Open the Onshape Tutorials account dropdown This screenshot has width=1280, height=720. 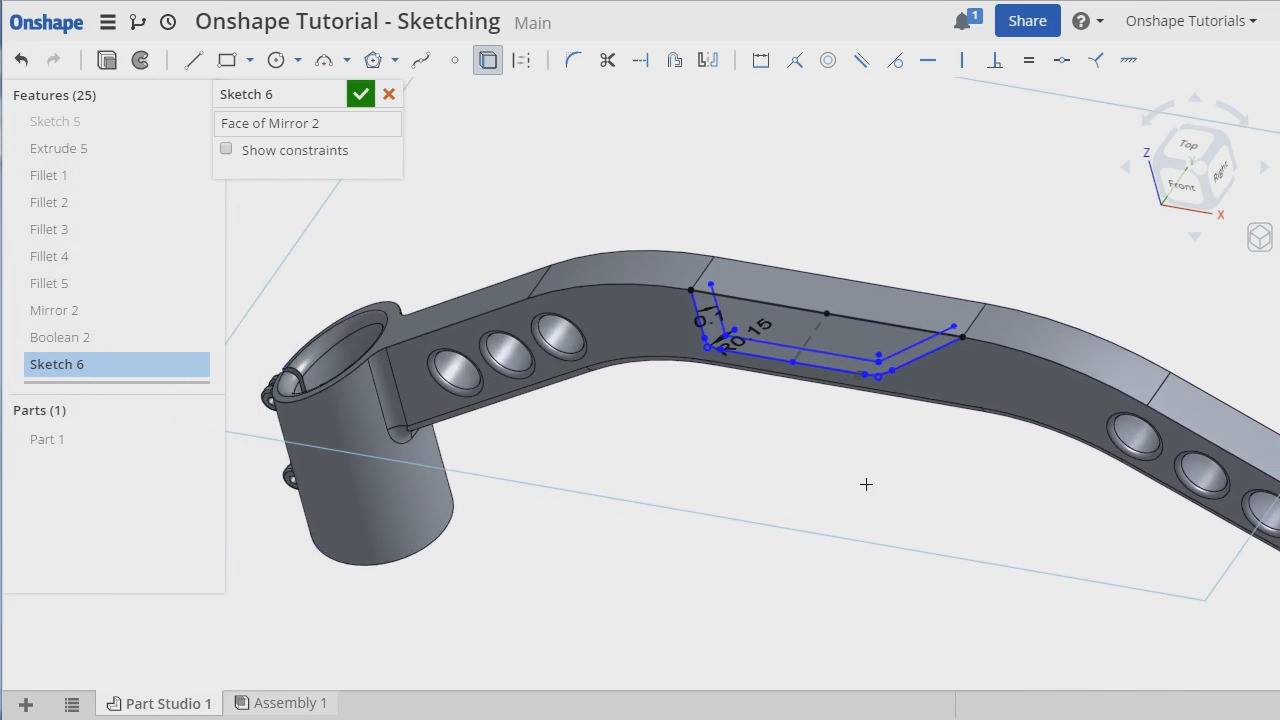pyautogui.click(x=1191, y=21)
